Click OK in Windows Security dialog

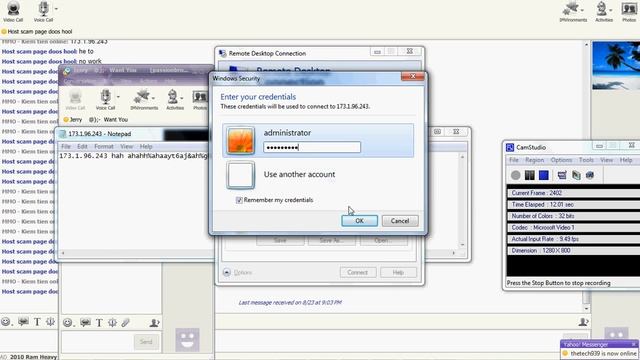point(359,221)
